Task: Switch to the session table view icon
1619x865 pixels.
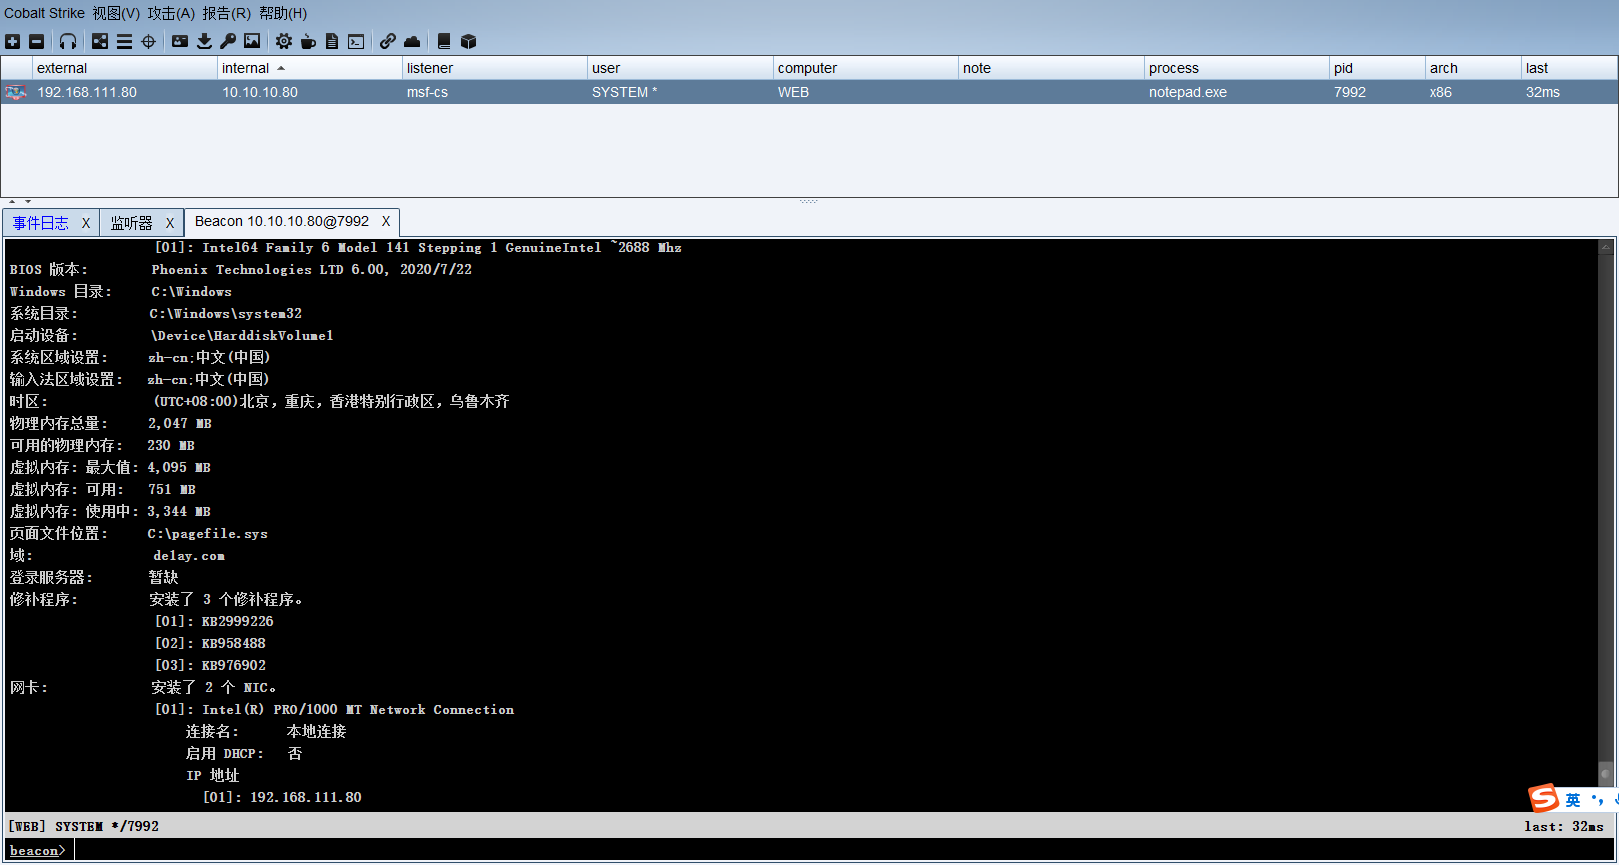Action: (x=124, y=41)
